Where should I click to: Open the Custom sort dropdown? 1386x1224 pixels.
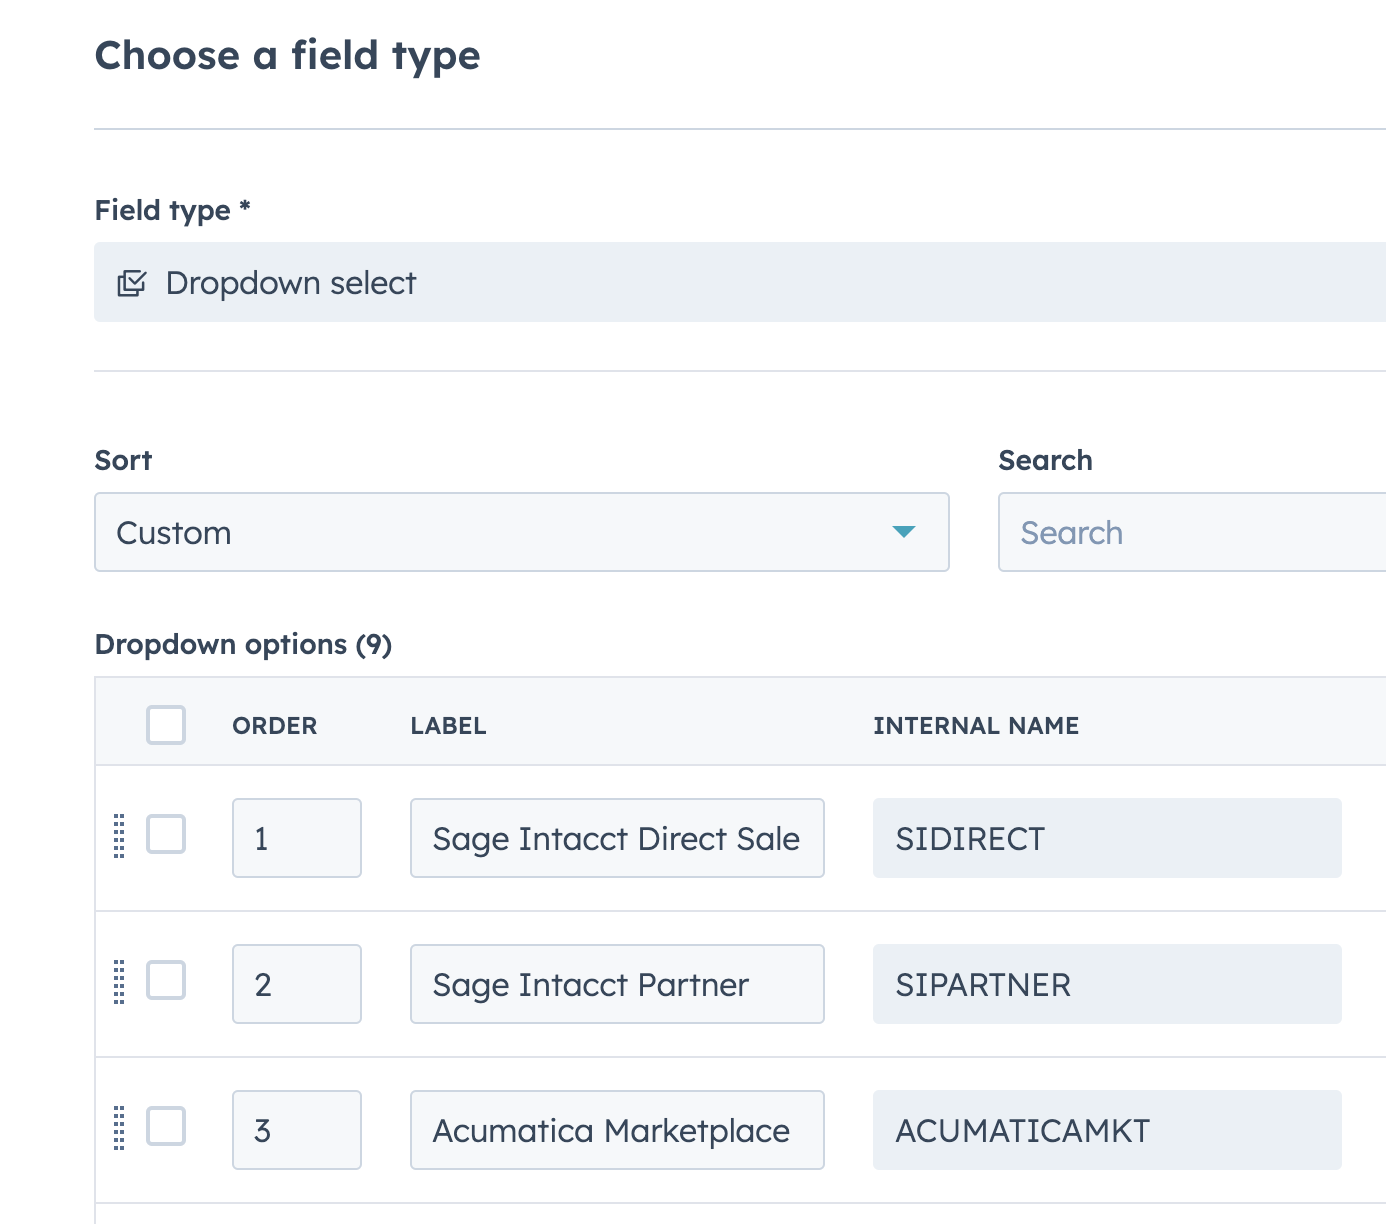point(521,532)
